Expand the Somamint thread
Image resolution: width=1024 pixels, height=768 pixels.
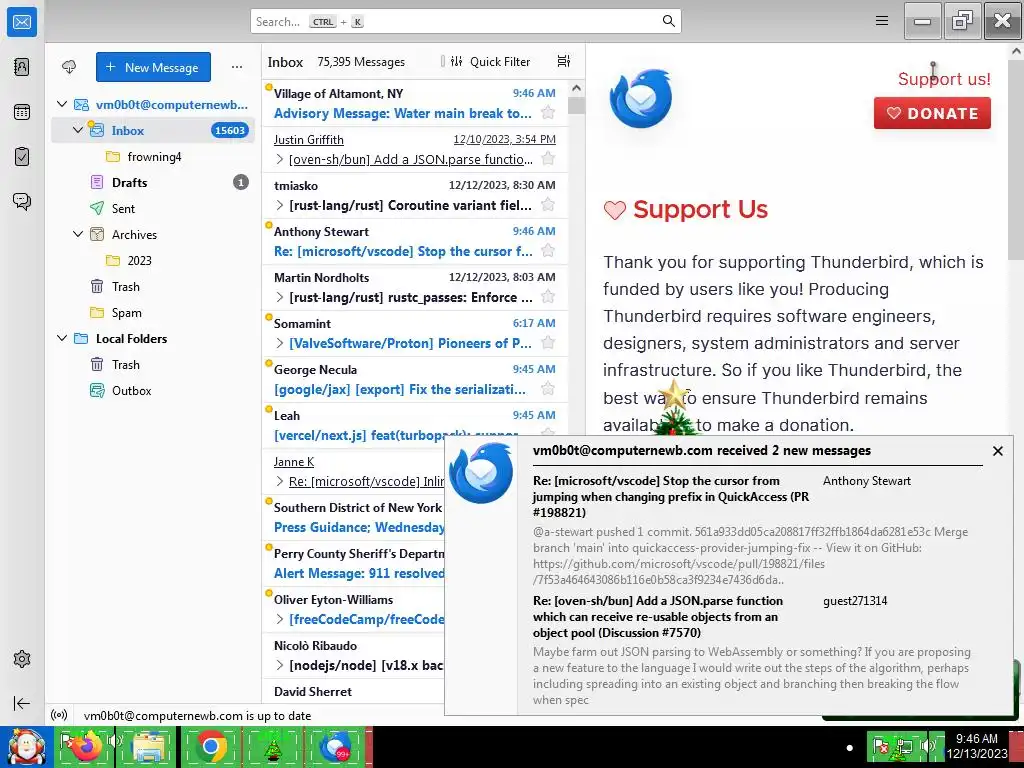280,344
